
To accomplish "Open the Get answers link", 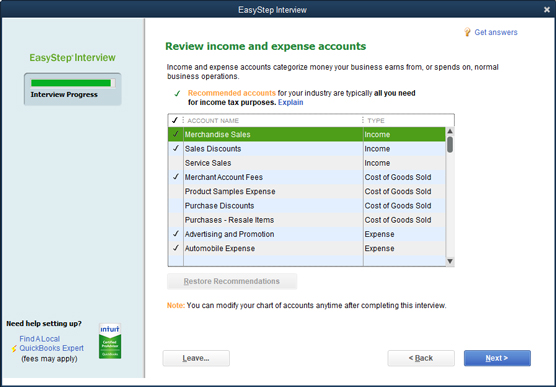I will tap(496, 32).
